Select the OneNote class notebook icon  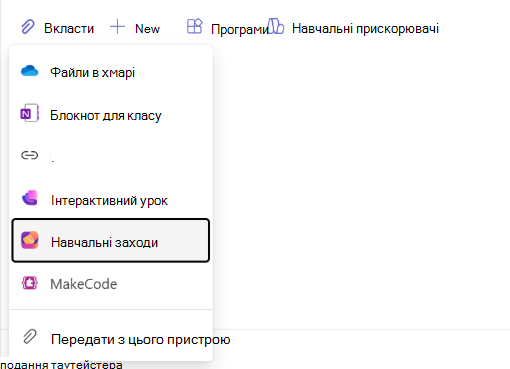30,113
